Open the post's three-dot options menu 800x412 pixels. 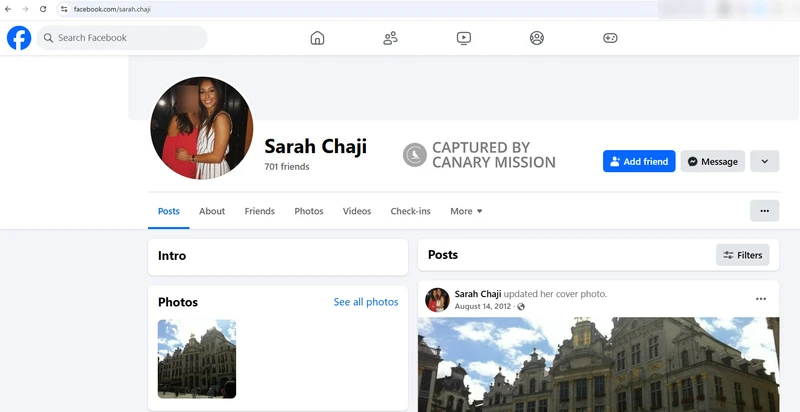click(761, 299)
